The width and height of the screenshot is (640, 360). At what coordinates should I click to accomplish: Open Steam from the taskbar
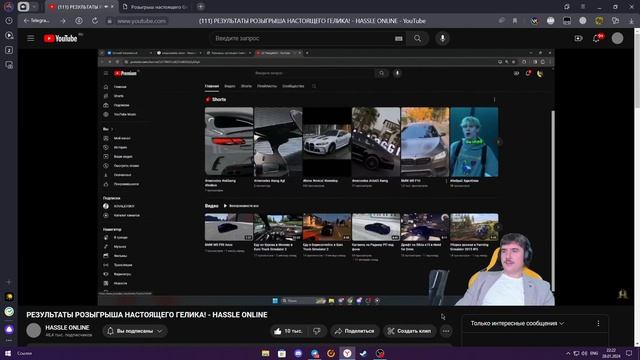363,353
